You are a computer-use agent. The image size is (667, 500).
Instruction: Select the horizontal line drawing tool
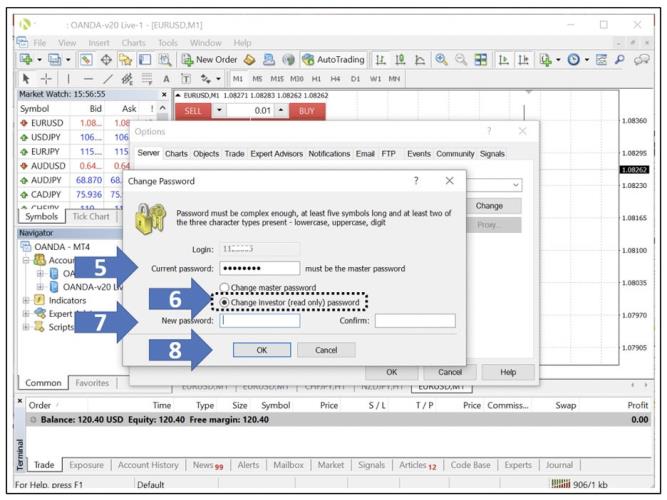point(88,79)
